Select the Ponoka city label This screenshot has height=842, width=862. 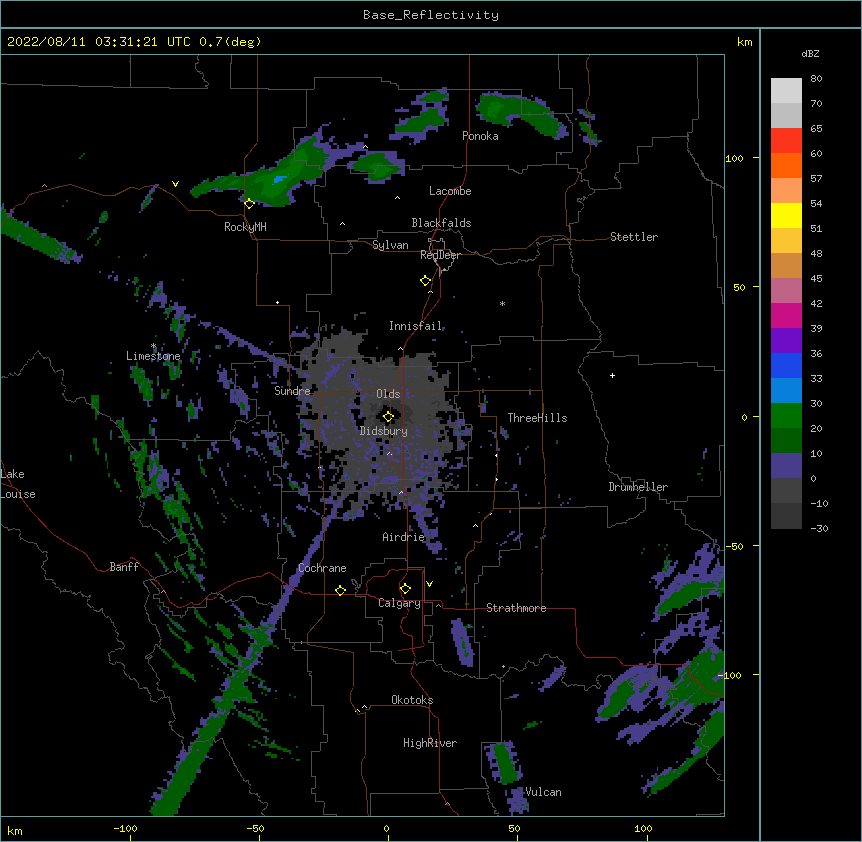click(480, 136)
